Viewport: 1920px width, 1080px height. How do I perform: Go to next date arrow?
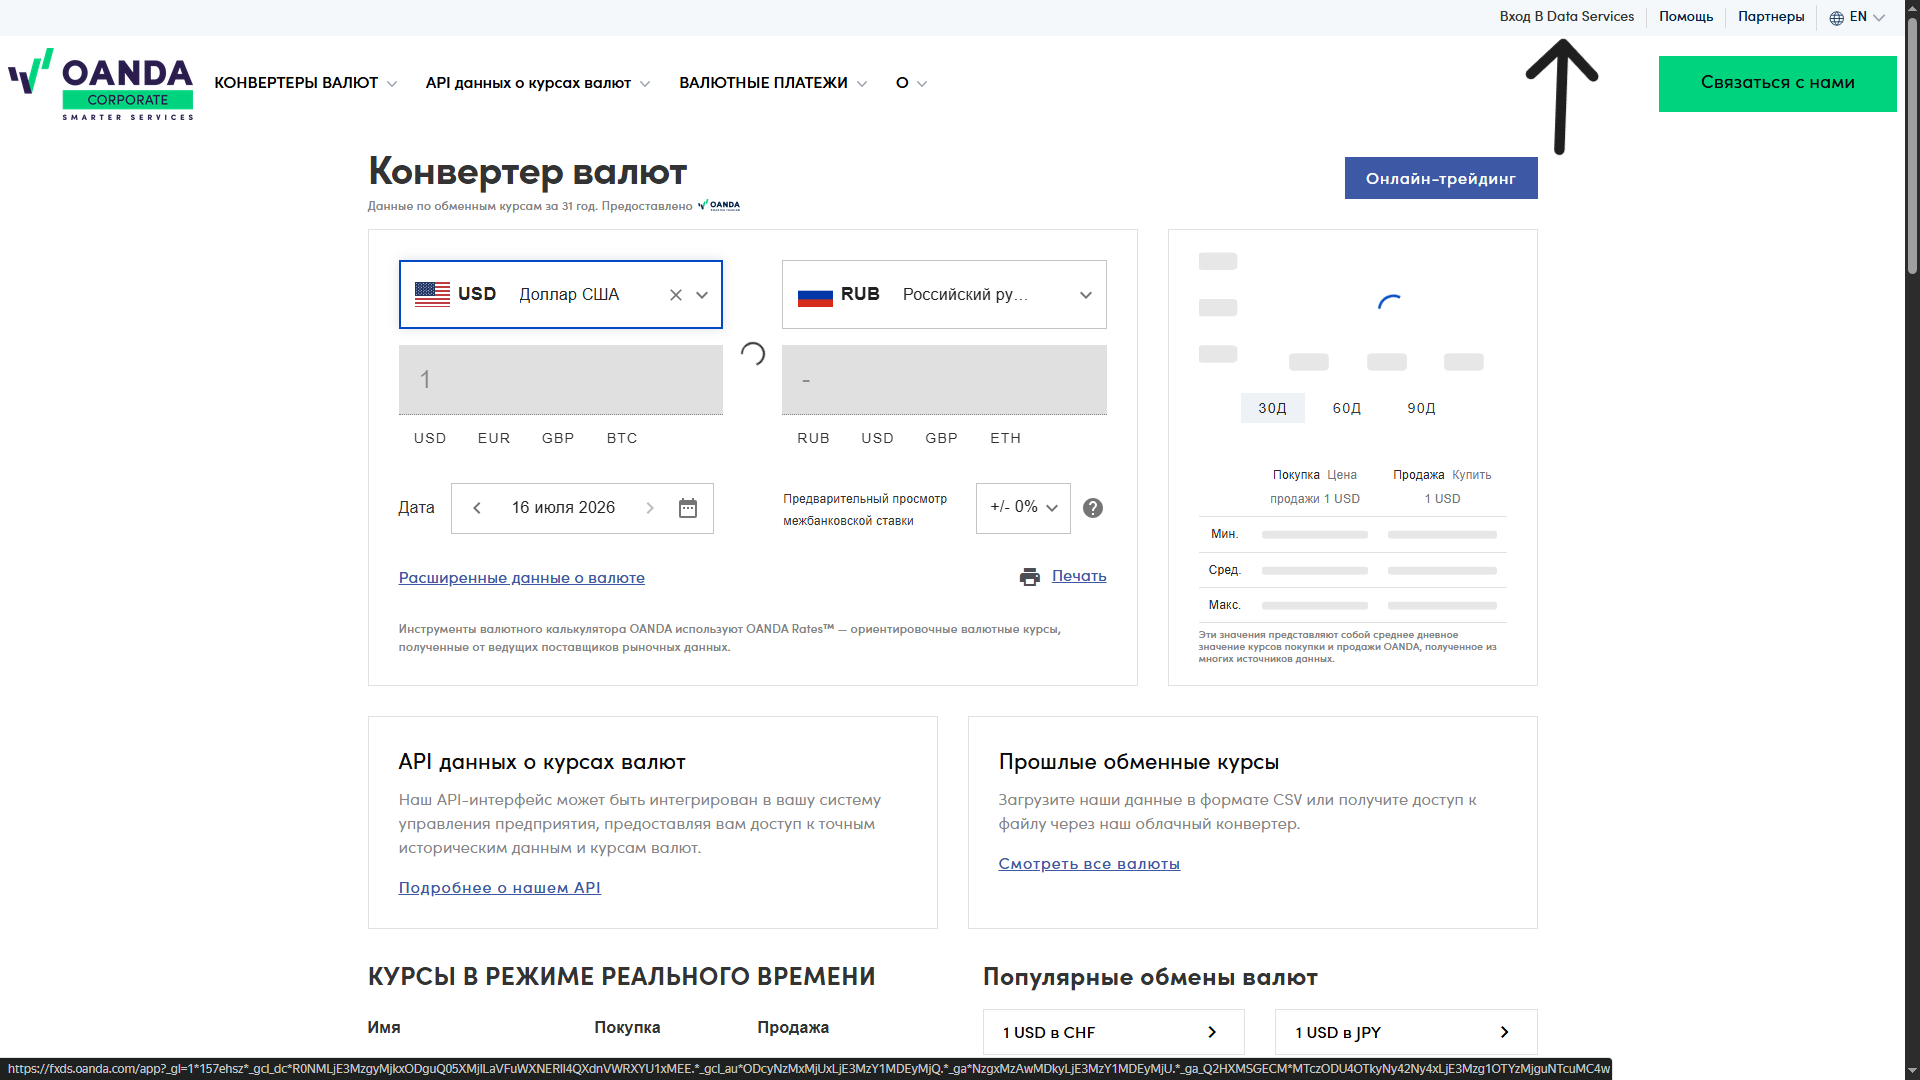click(x=650, y=508)
